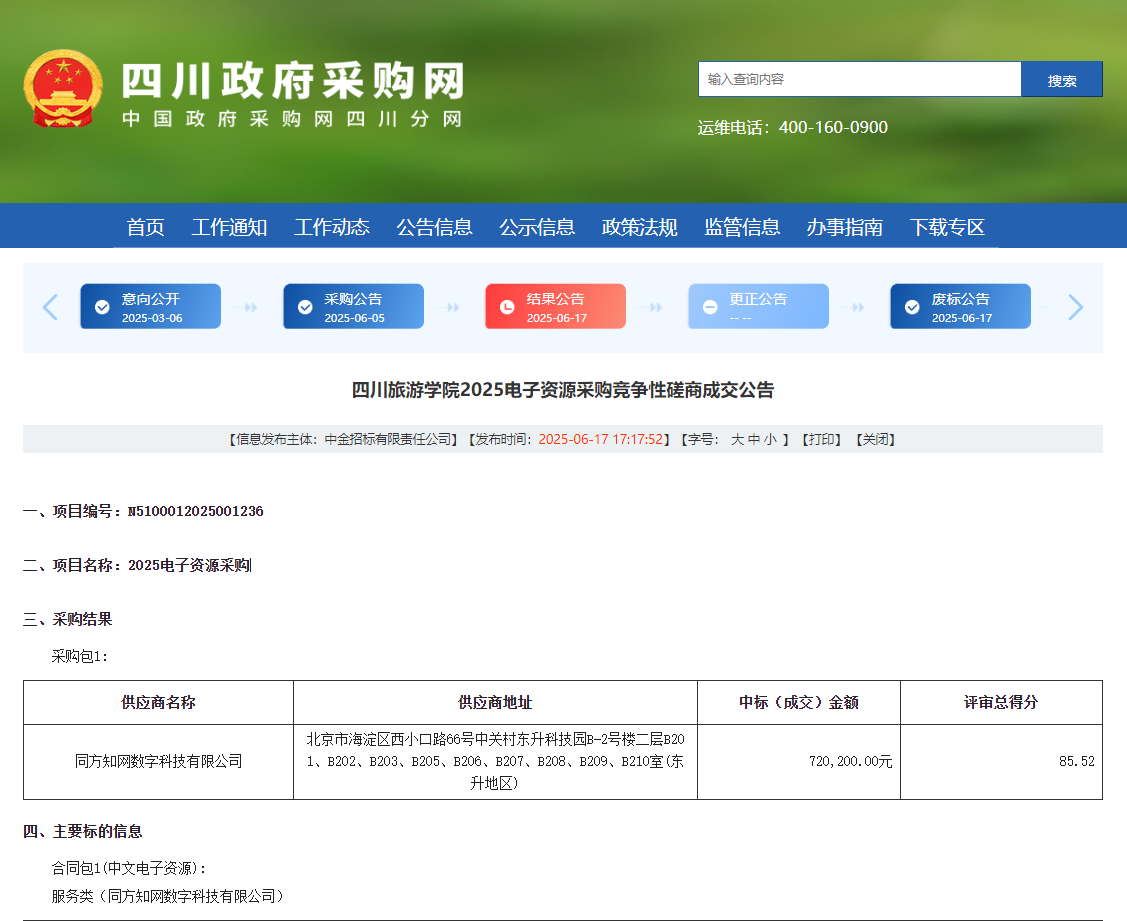Click the announcement title heading
Image resolution: width=1127 pixels, height=921 pixels.
click(x=563, y=390)
